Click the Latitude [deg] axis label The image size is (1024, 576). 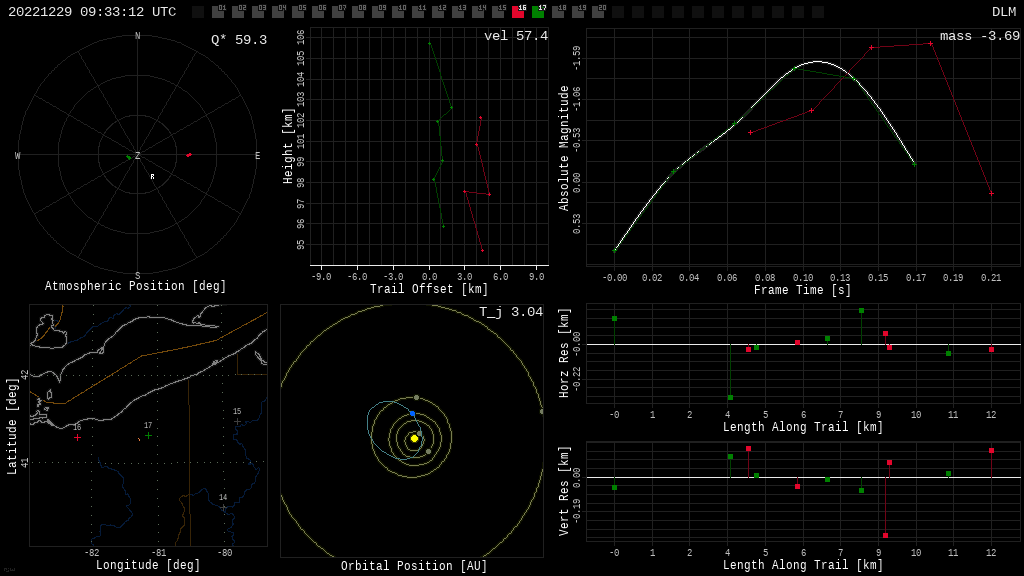12,426
